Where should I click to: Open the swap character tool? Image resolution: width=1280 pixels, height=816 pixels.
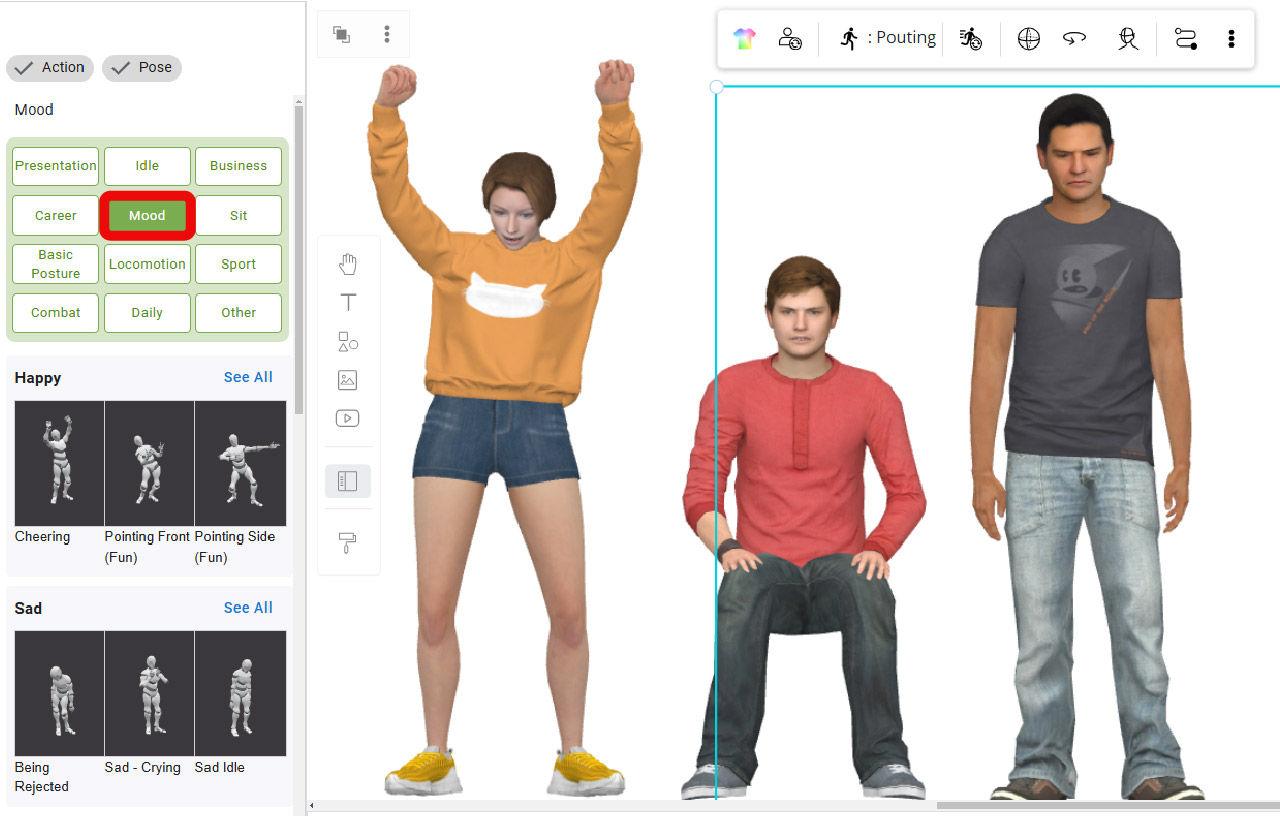coord(790,38)
